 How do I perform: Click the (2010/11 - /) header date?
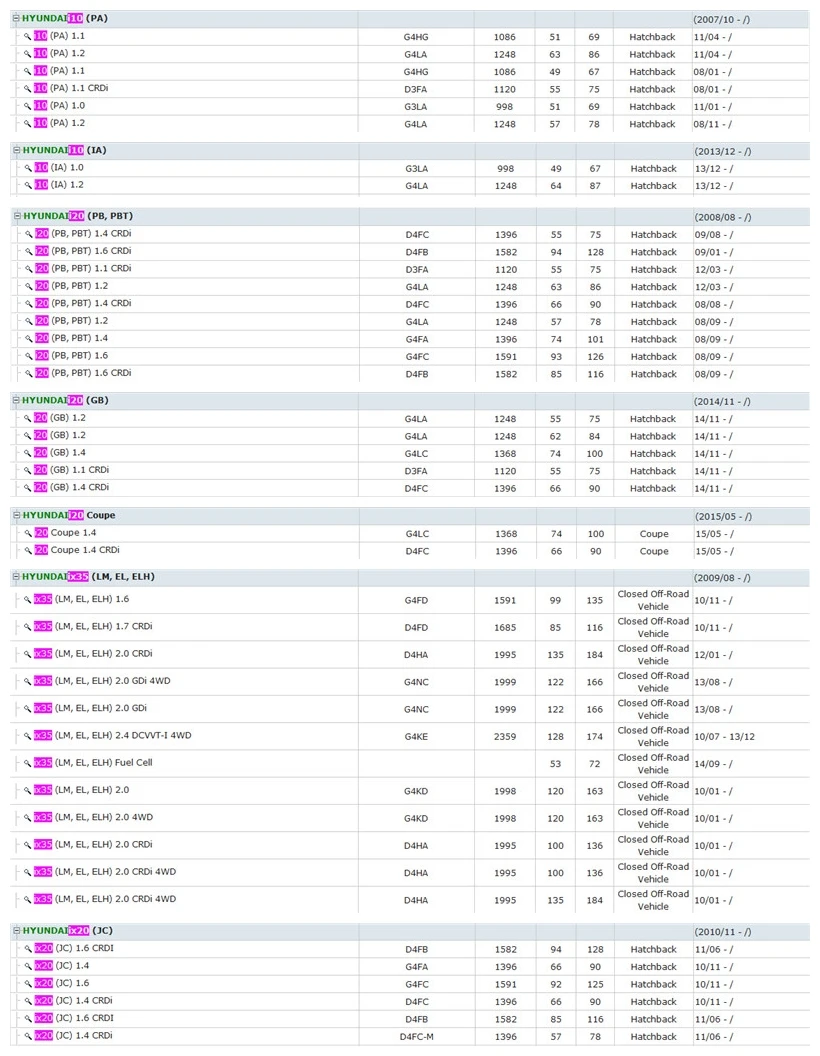pos(723,932)
